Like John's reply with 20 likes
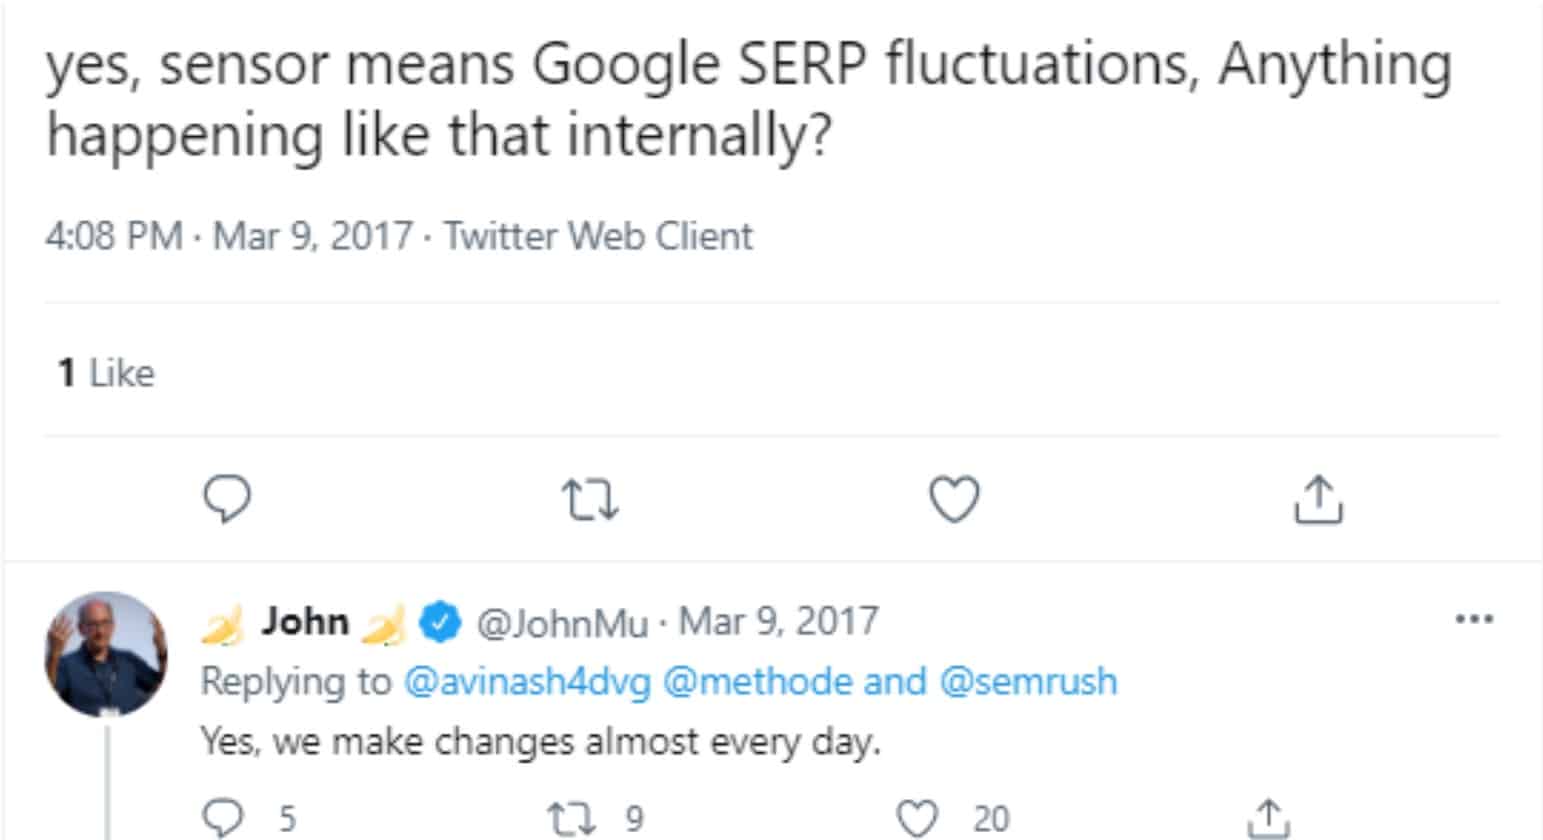This screenshot has width=1543, height=840. pos(918,817)
